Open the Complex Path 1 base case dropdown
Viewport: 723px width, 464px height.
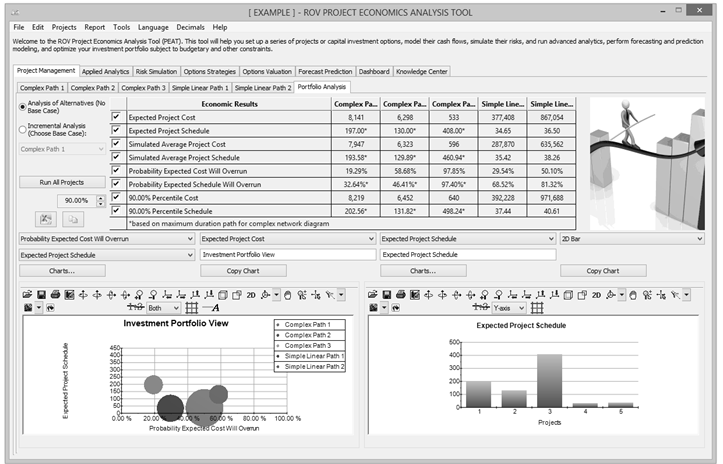tap(62, 149)
